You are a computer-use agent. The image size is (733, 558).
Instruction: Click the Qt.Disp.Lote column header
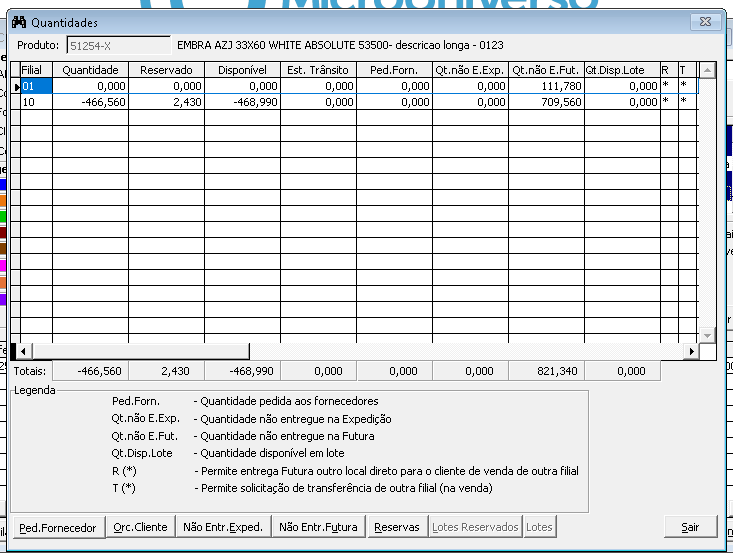[622, 70]
